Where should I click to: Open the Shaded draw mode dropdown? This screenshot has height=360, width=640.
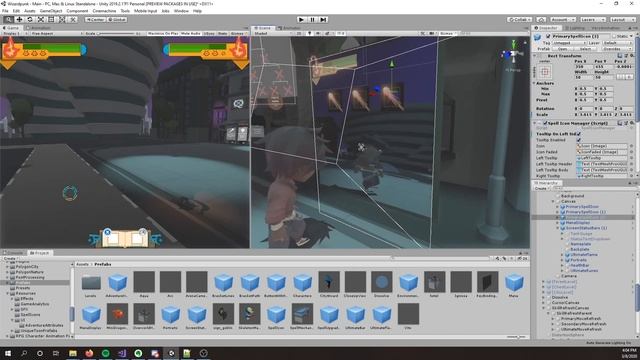pyautogui.click(x=273, y=33)
